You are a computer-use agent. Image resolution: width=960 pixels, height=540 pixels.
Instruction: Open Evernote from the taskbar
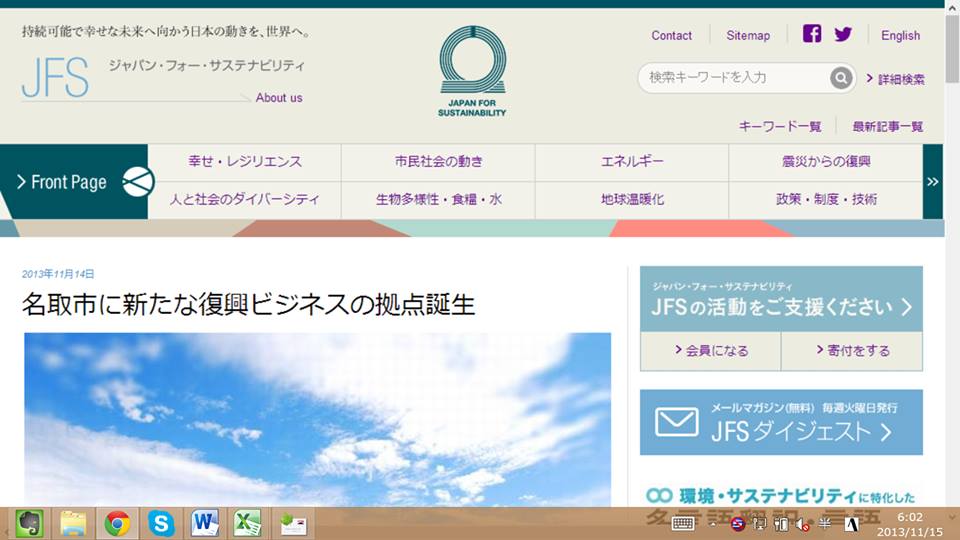point(28,524)
